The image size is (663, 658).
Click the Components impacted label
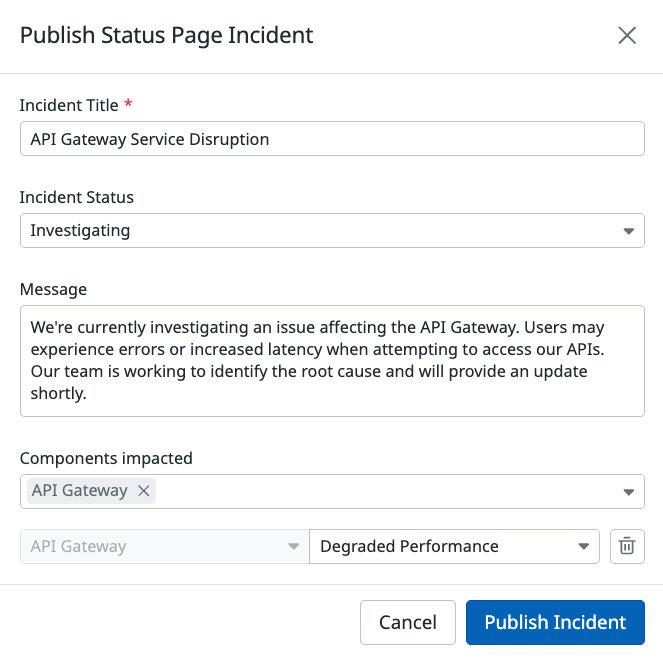coord(106,458)
